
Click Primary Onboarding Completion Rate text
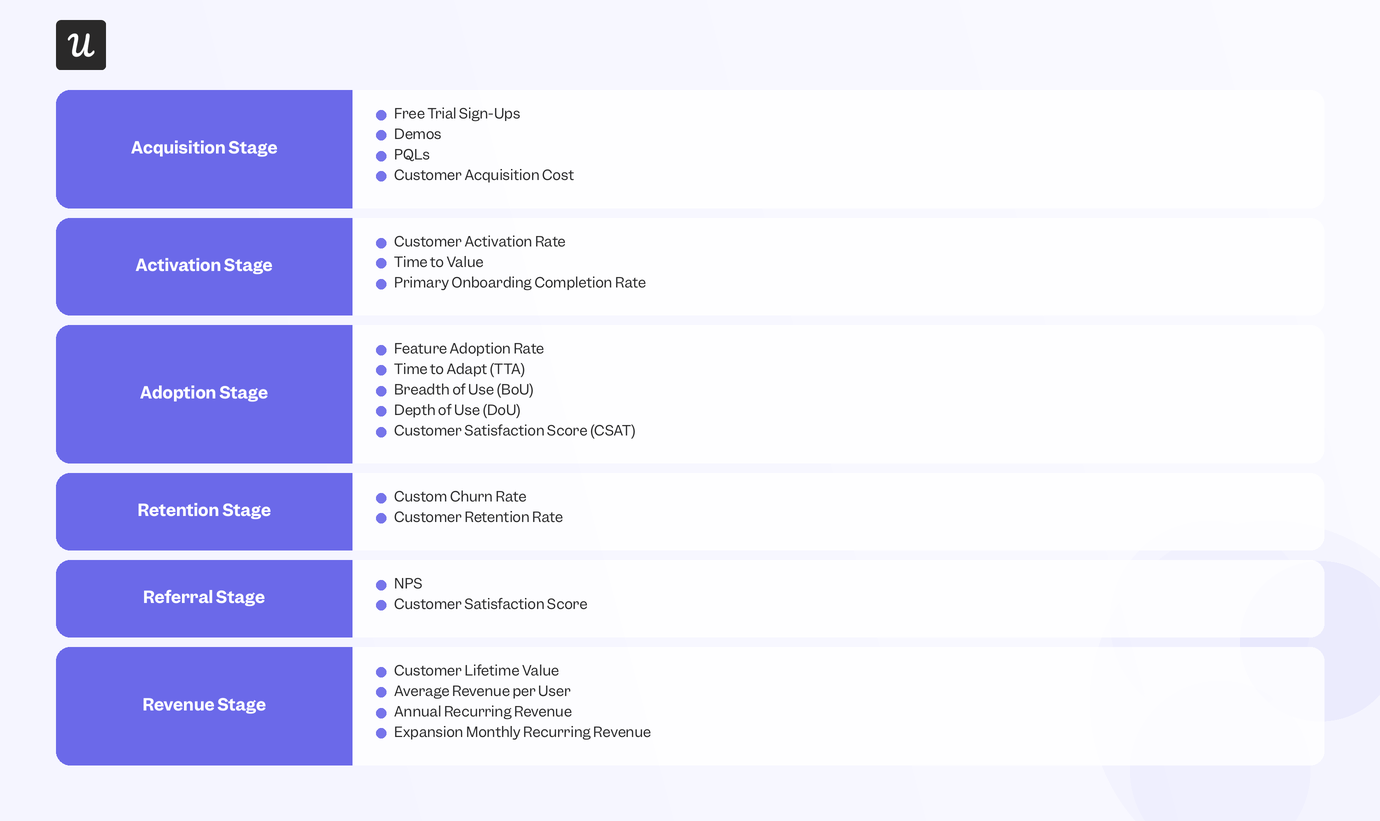pos(520,283)
